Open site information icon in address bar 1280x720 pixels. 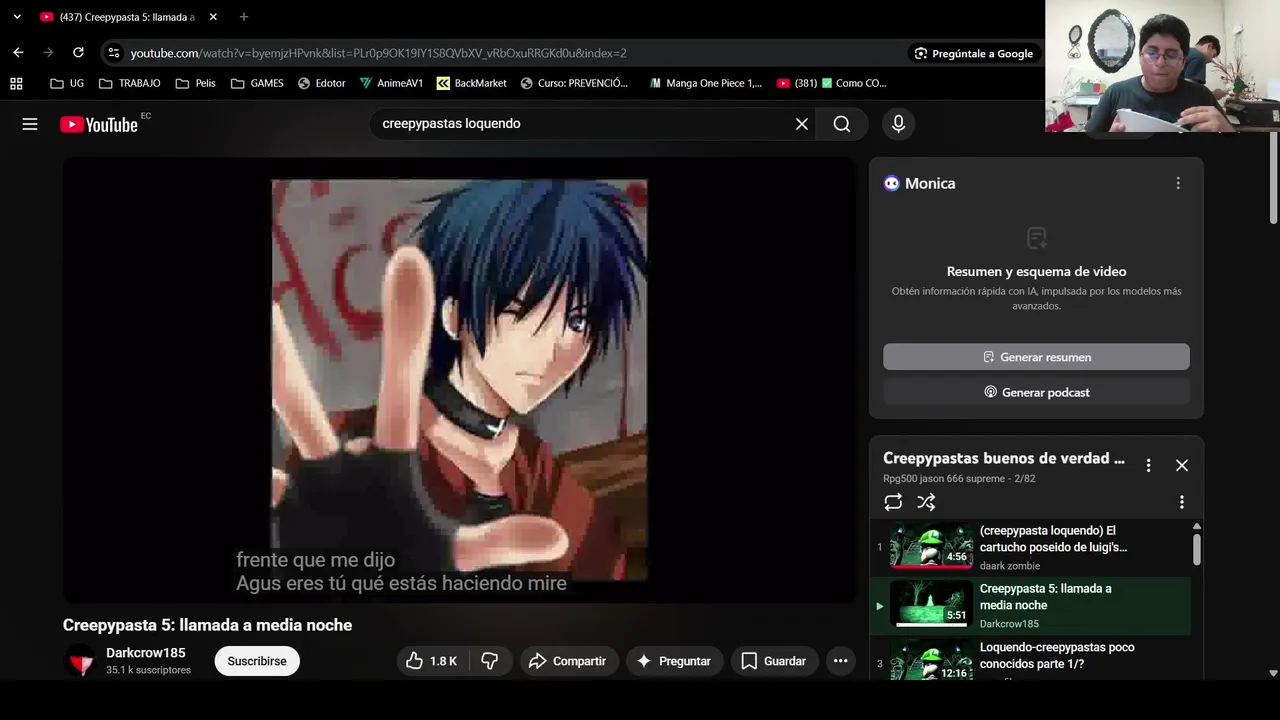coord(114,53)
